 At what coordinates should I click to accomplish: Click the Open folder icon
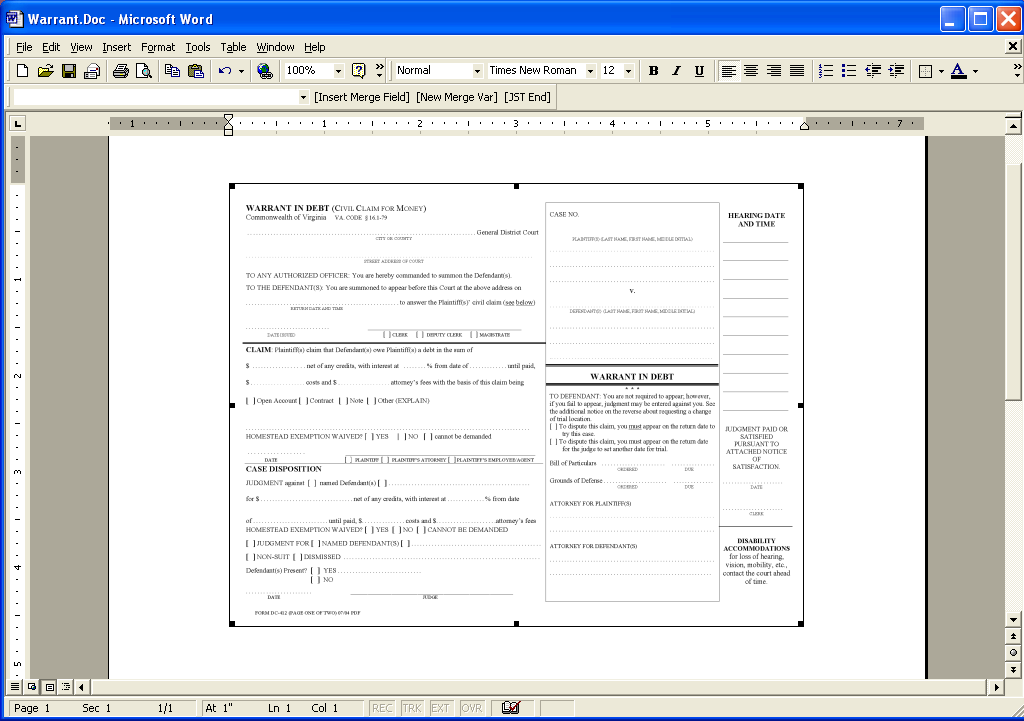point(45,71)
